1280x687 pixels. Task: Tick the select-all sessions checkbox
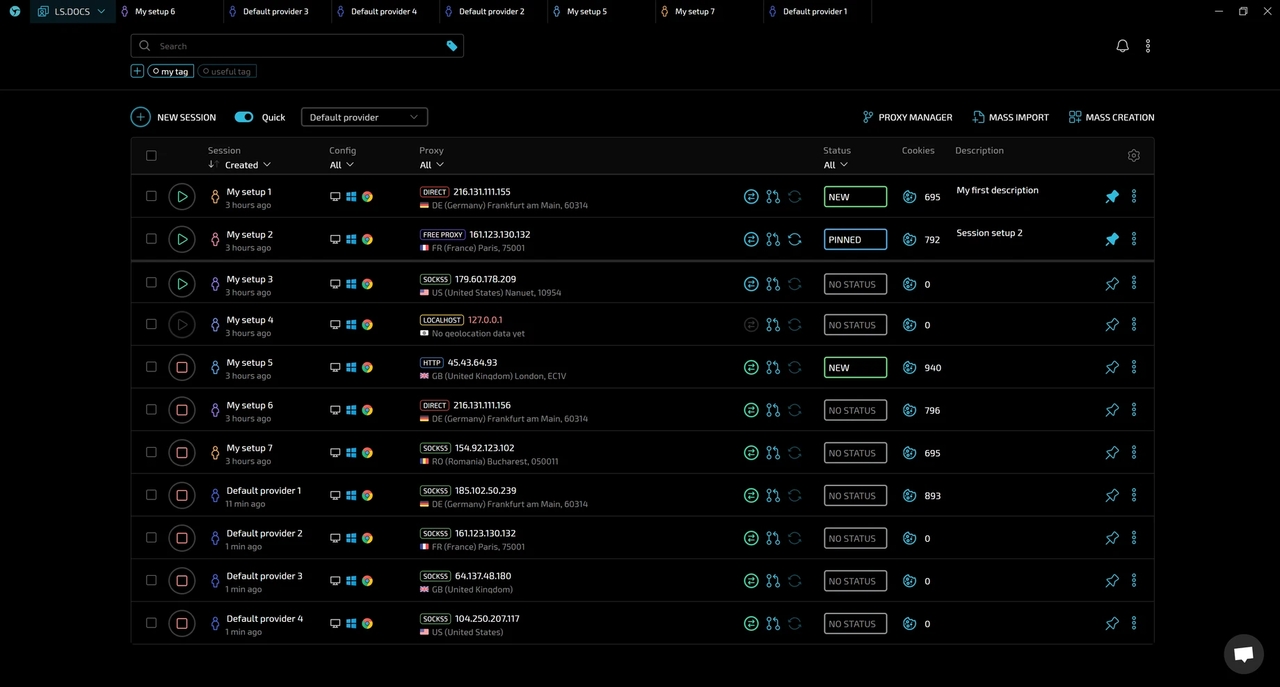151,156
